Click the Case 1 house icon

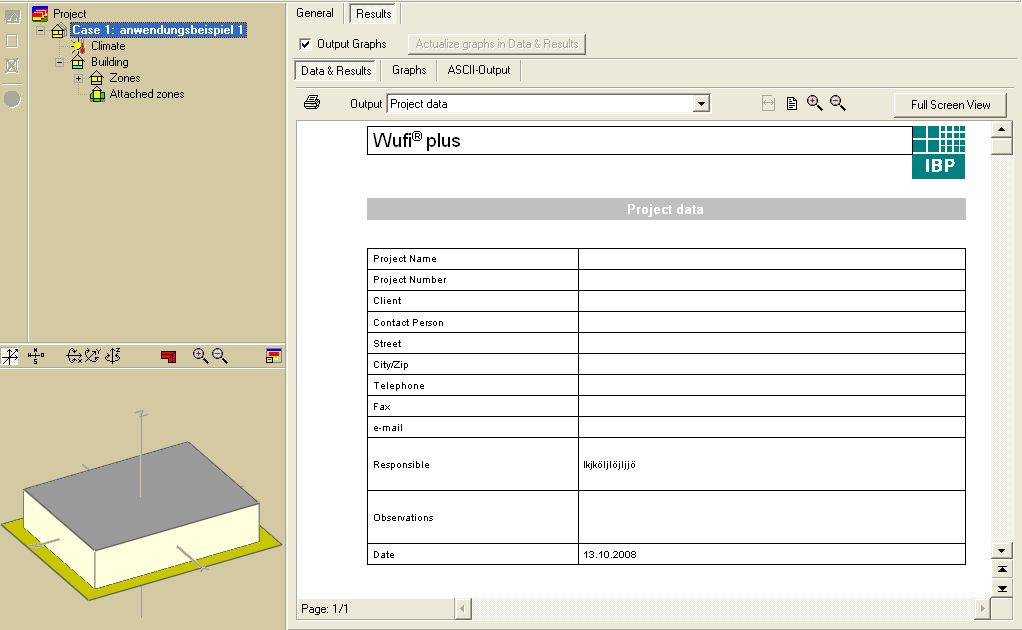(x=58, y=30)
